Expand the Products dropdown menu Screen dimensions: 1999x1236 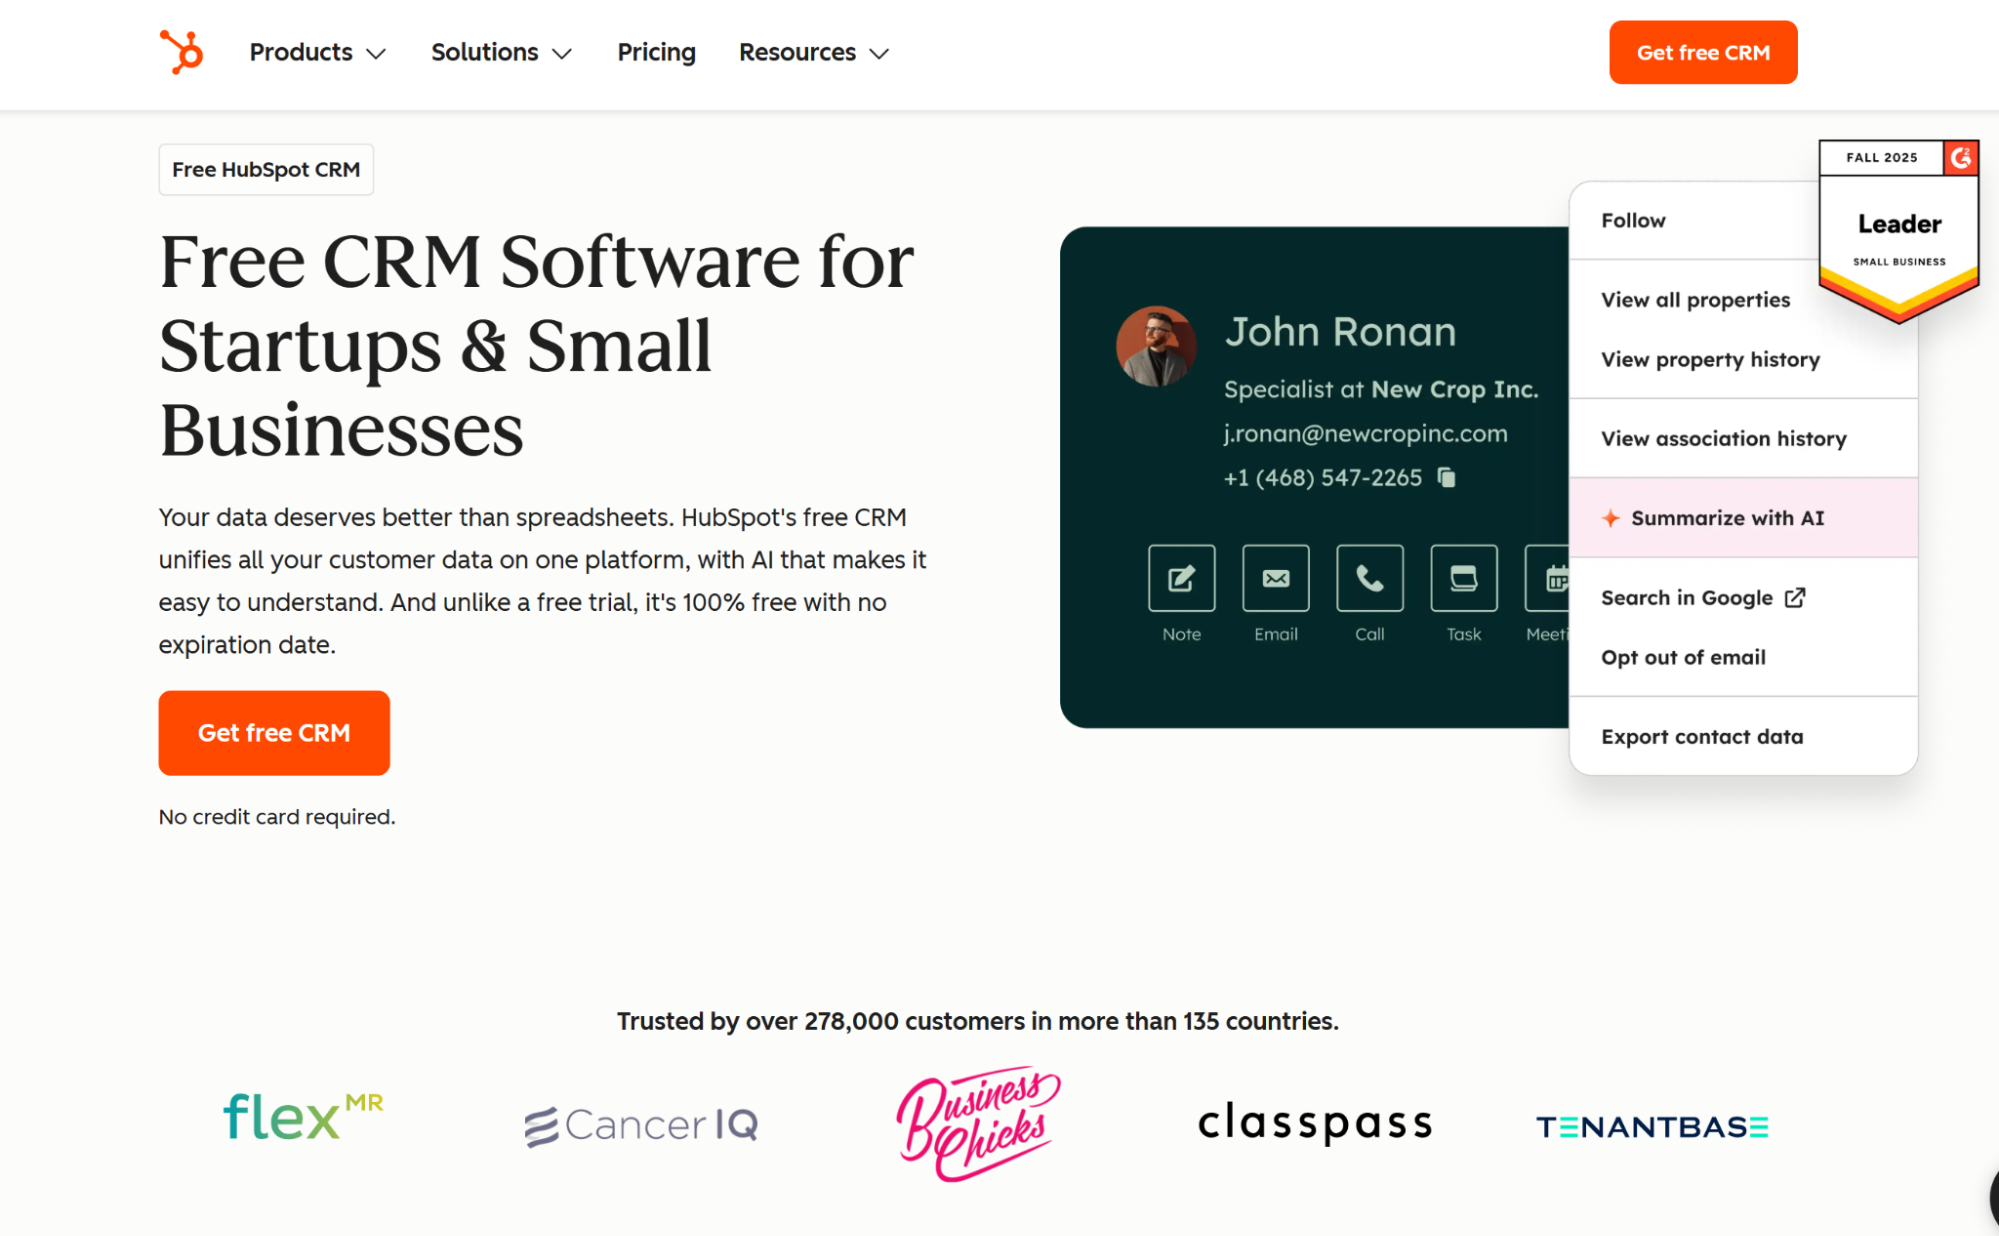click(x=317, y=52)
